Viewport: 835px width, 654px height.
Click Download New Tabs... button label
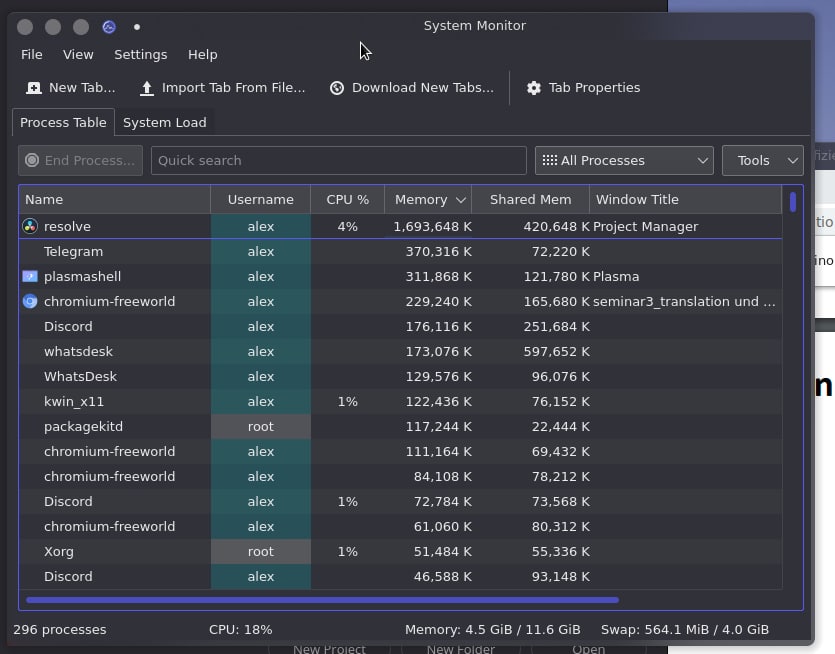coord(423,88)
